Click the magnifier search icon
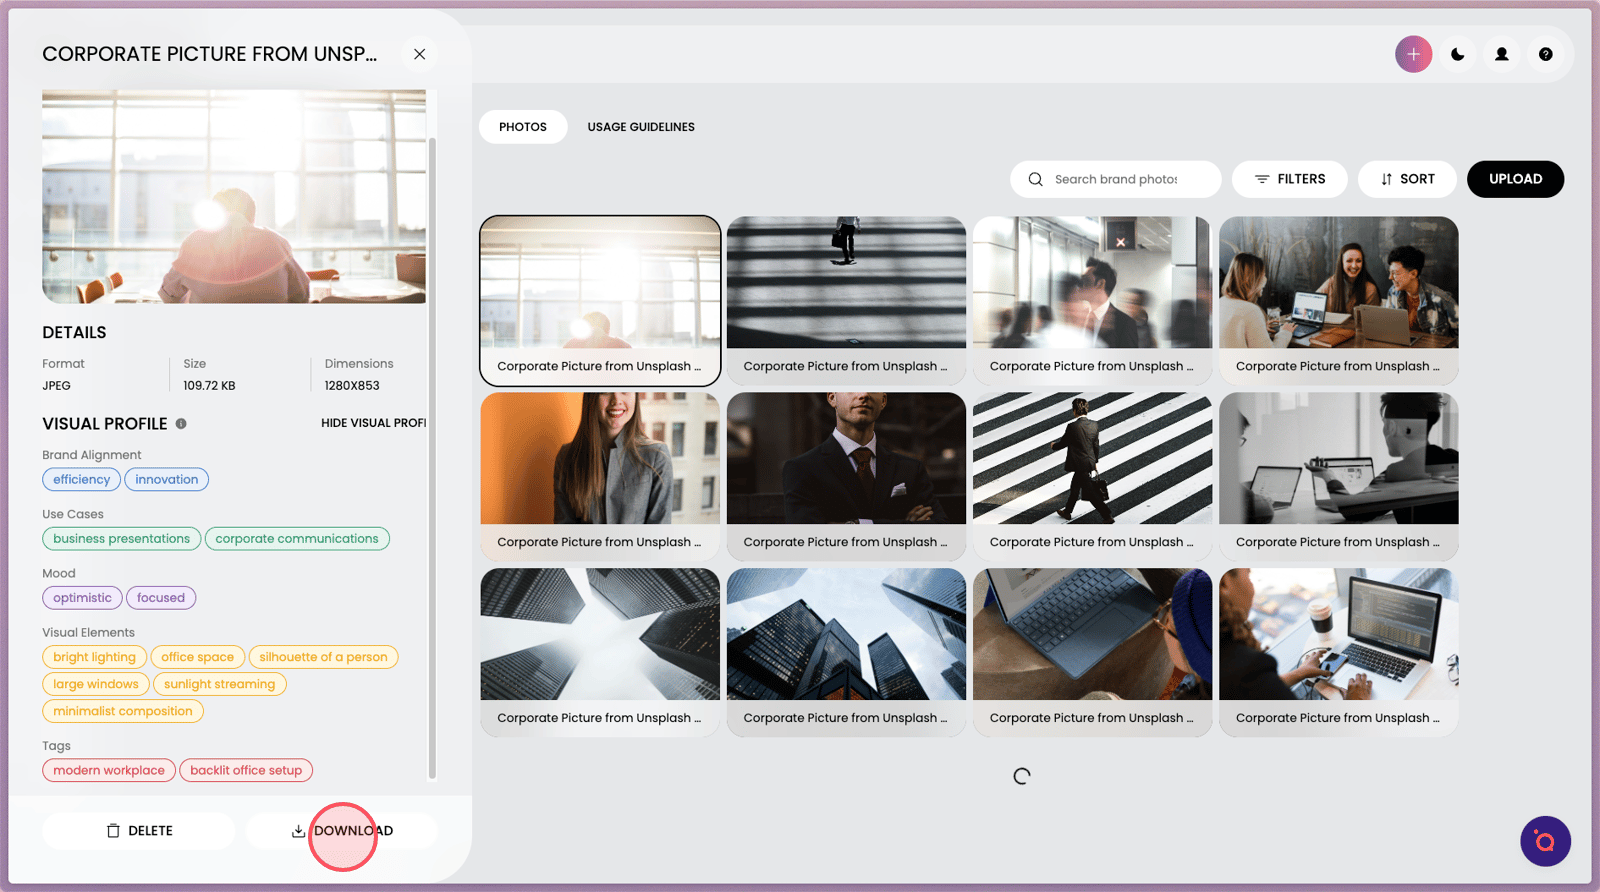Viewport: 1600px width, 892px height. [1035, 179]
